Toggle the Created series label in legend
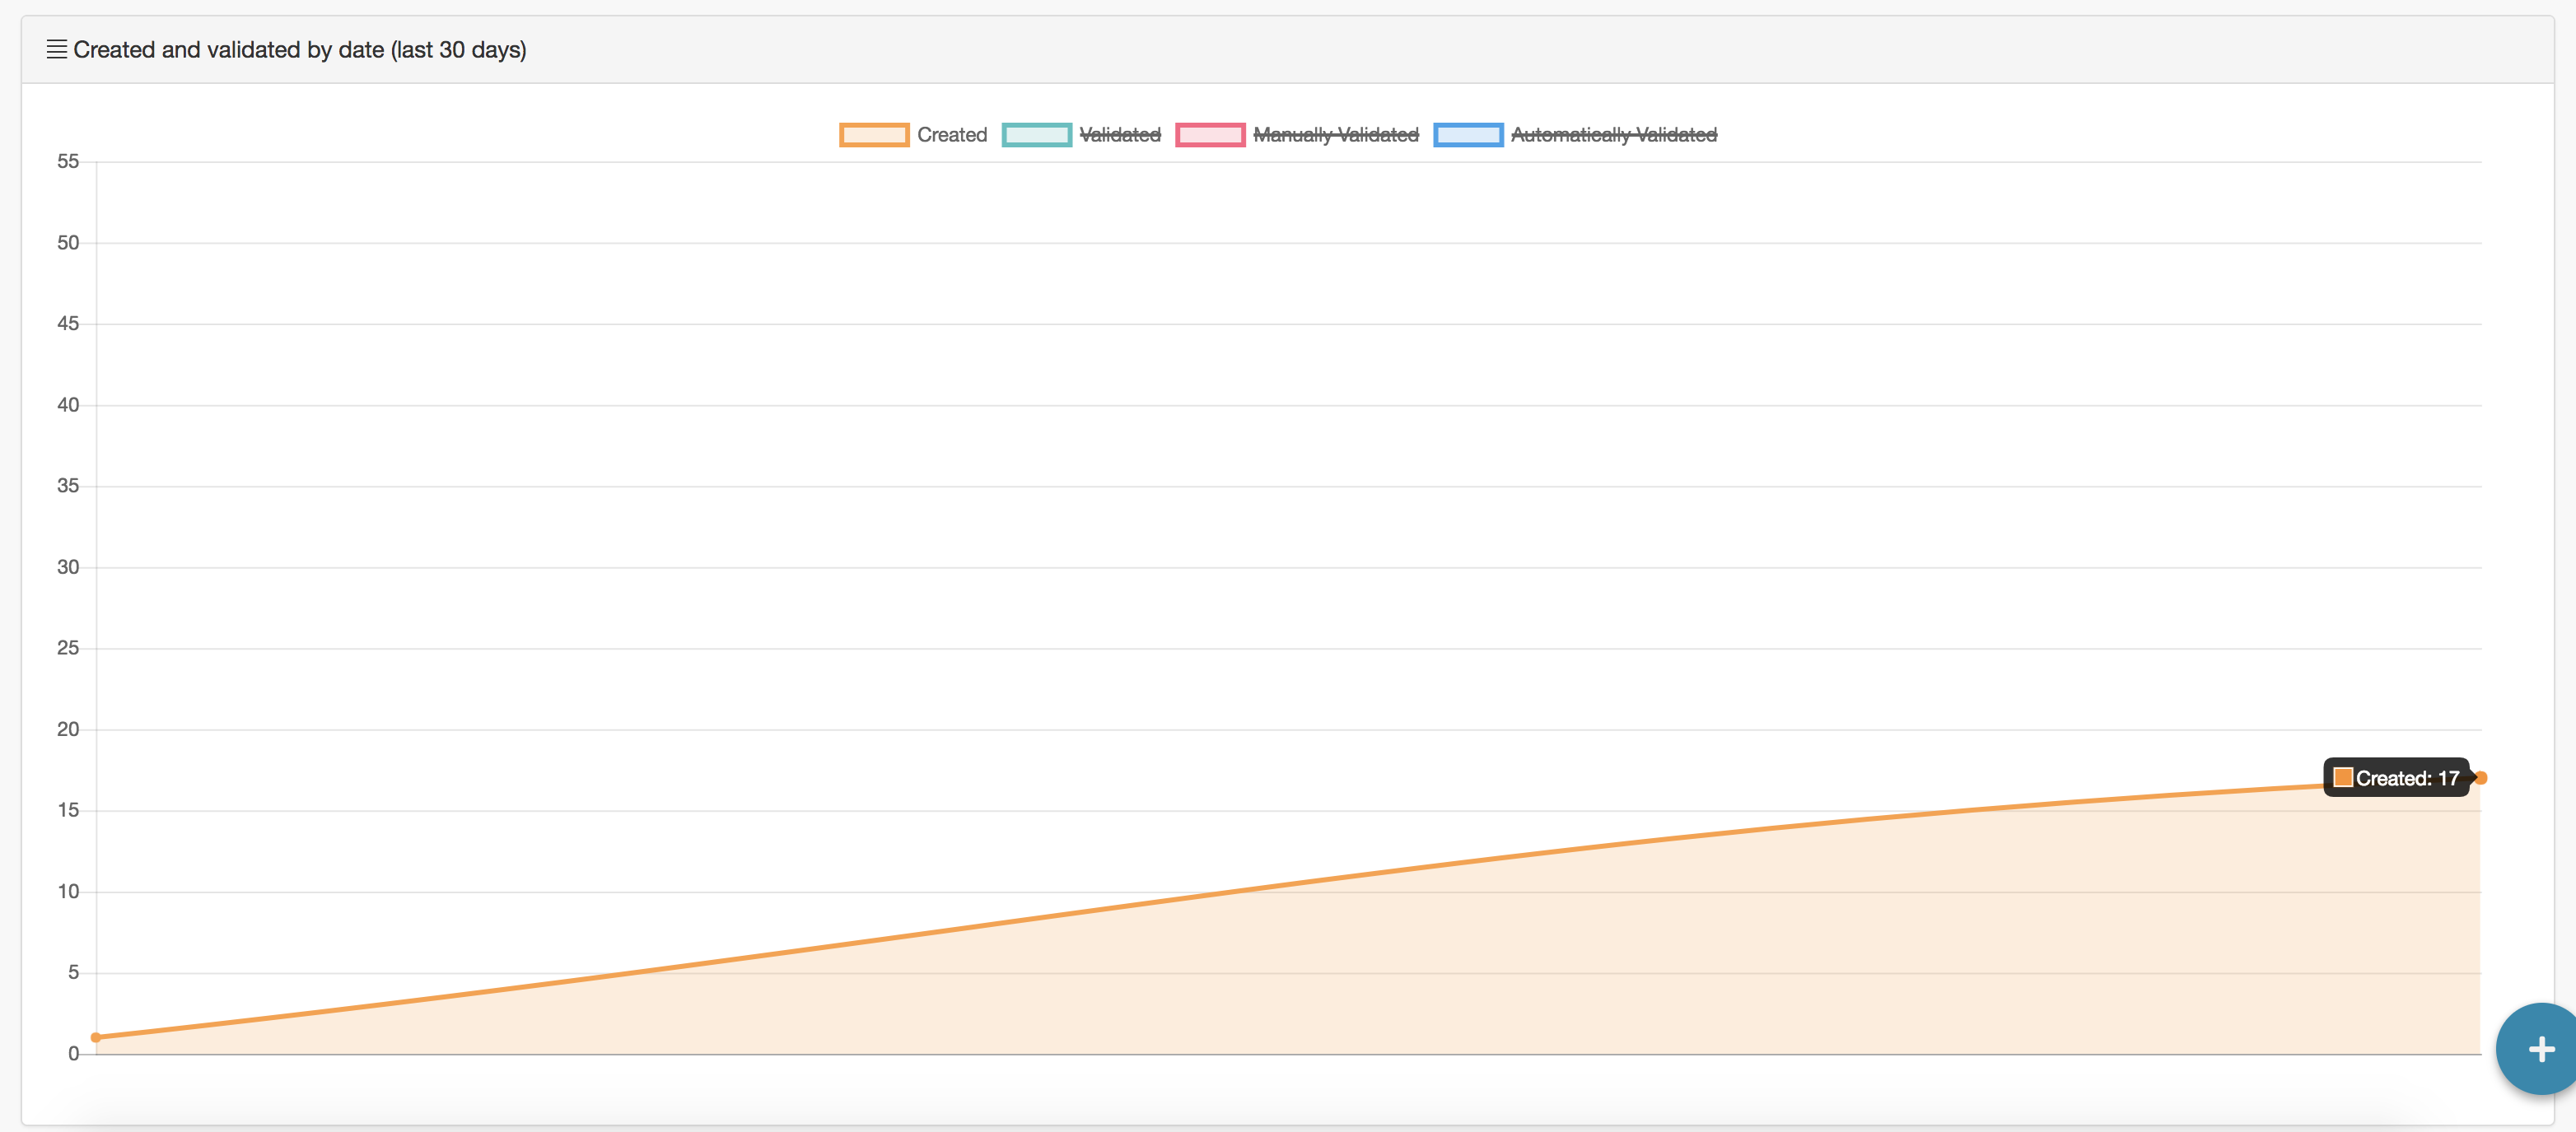Image resolution: width=2576 pixels, height=1132 pixels. click(x=951, y=135)
